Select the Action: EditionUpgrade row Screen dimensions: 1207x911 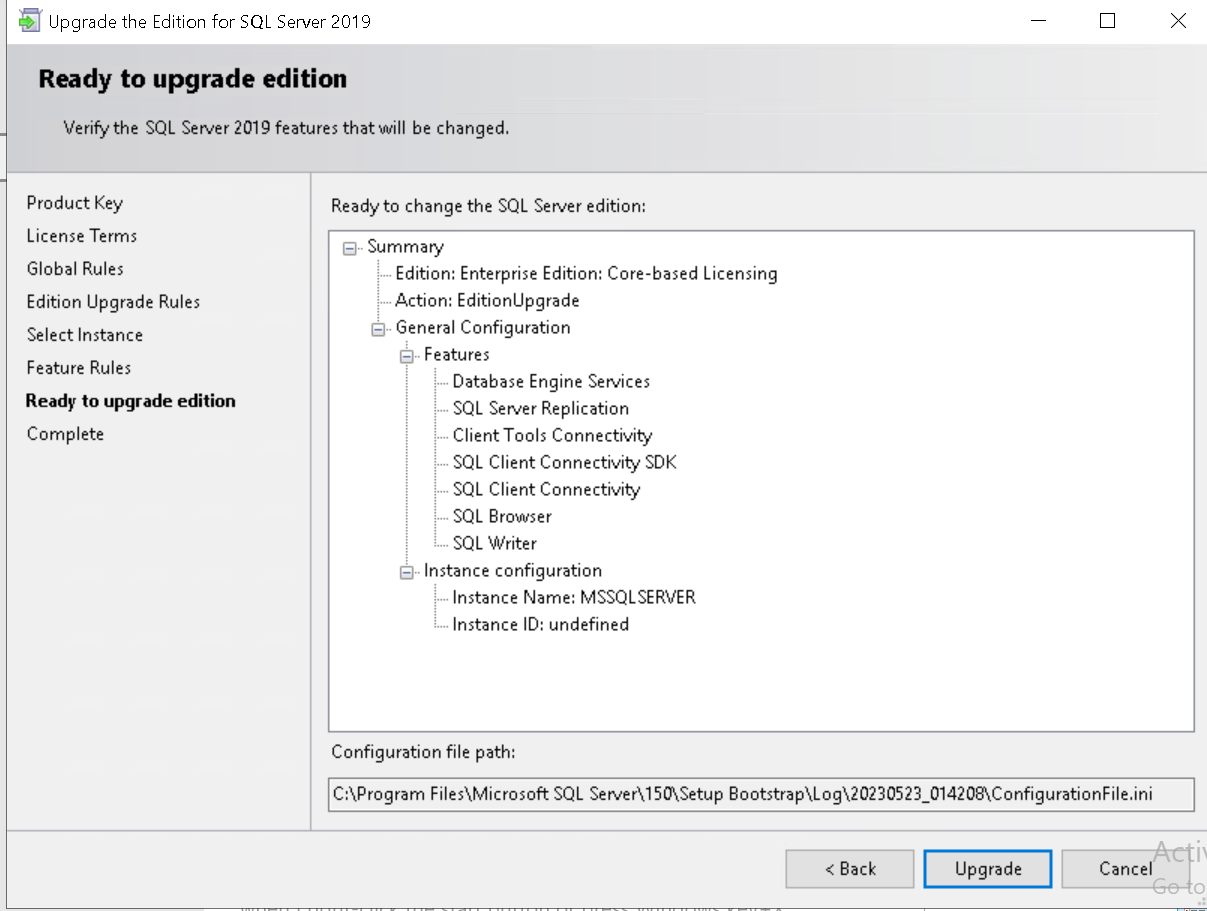pyautogui.click(x=487, y=301)
